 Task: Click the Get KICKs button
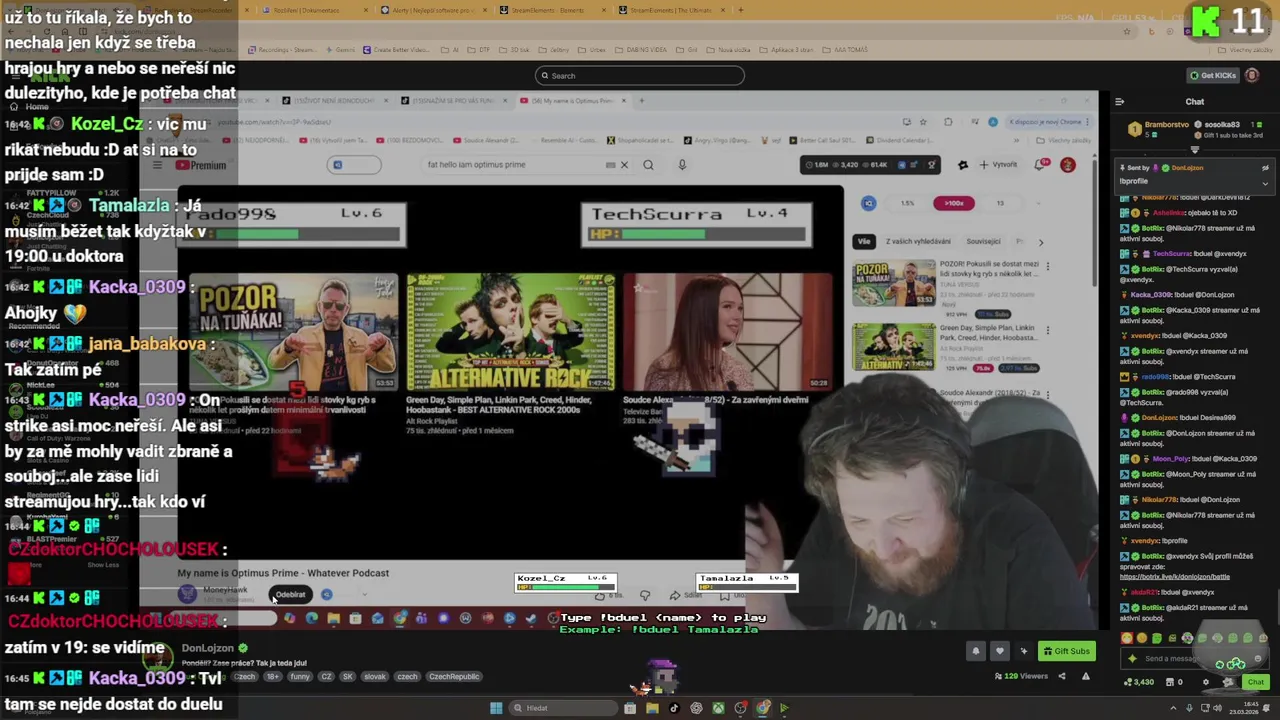point(1212,75)
